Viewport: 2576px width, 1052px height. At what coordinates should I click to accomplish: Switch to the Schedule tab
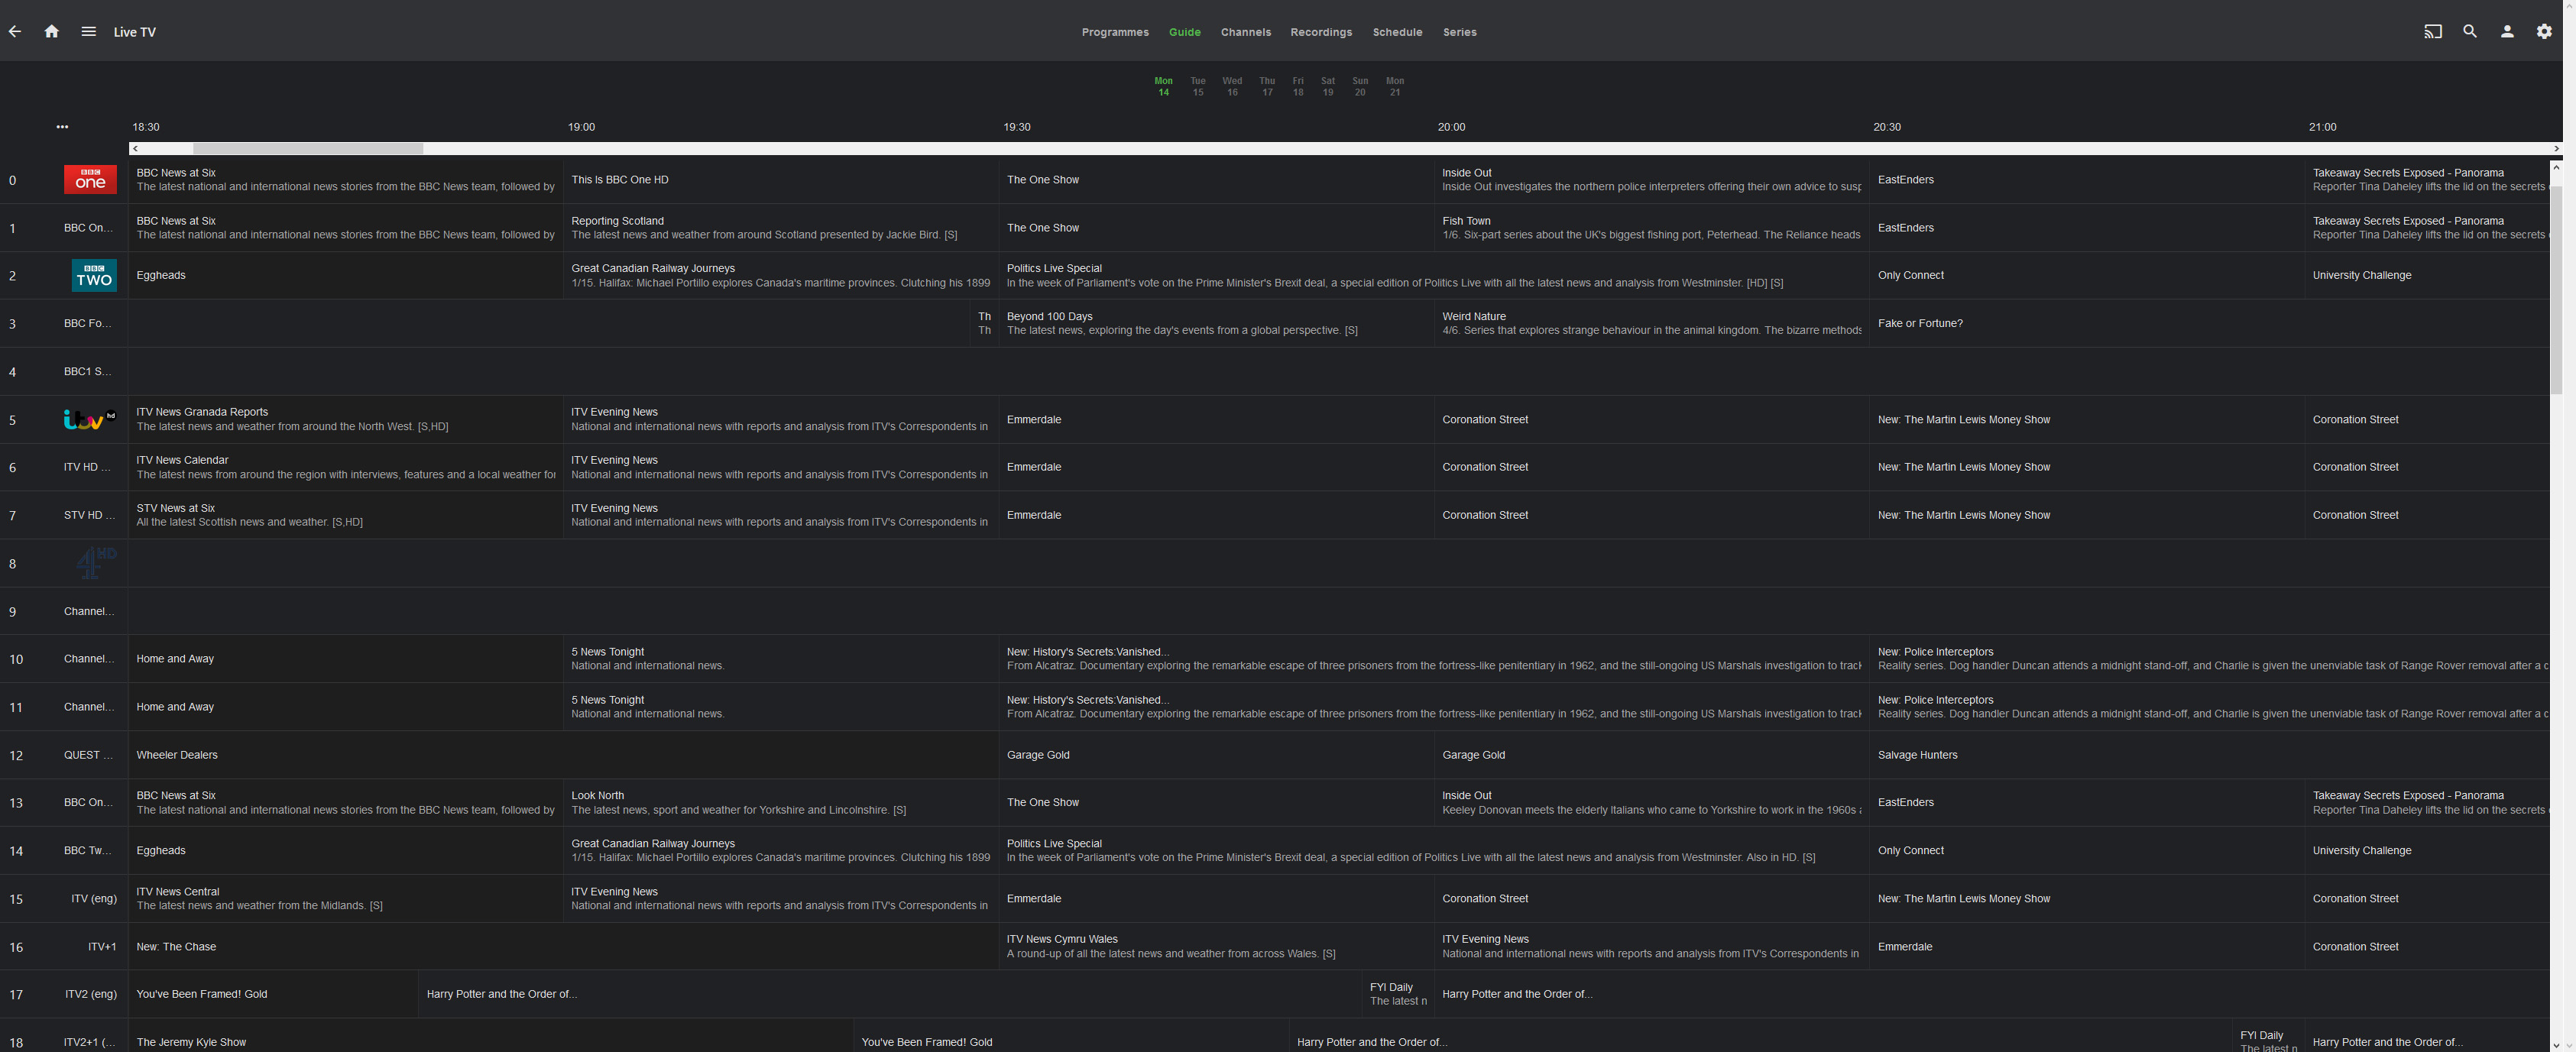1397,32
